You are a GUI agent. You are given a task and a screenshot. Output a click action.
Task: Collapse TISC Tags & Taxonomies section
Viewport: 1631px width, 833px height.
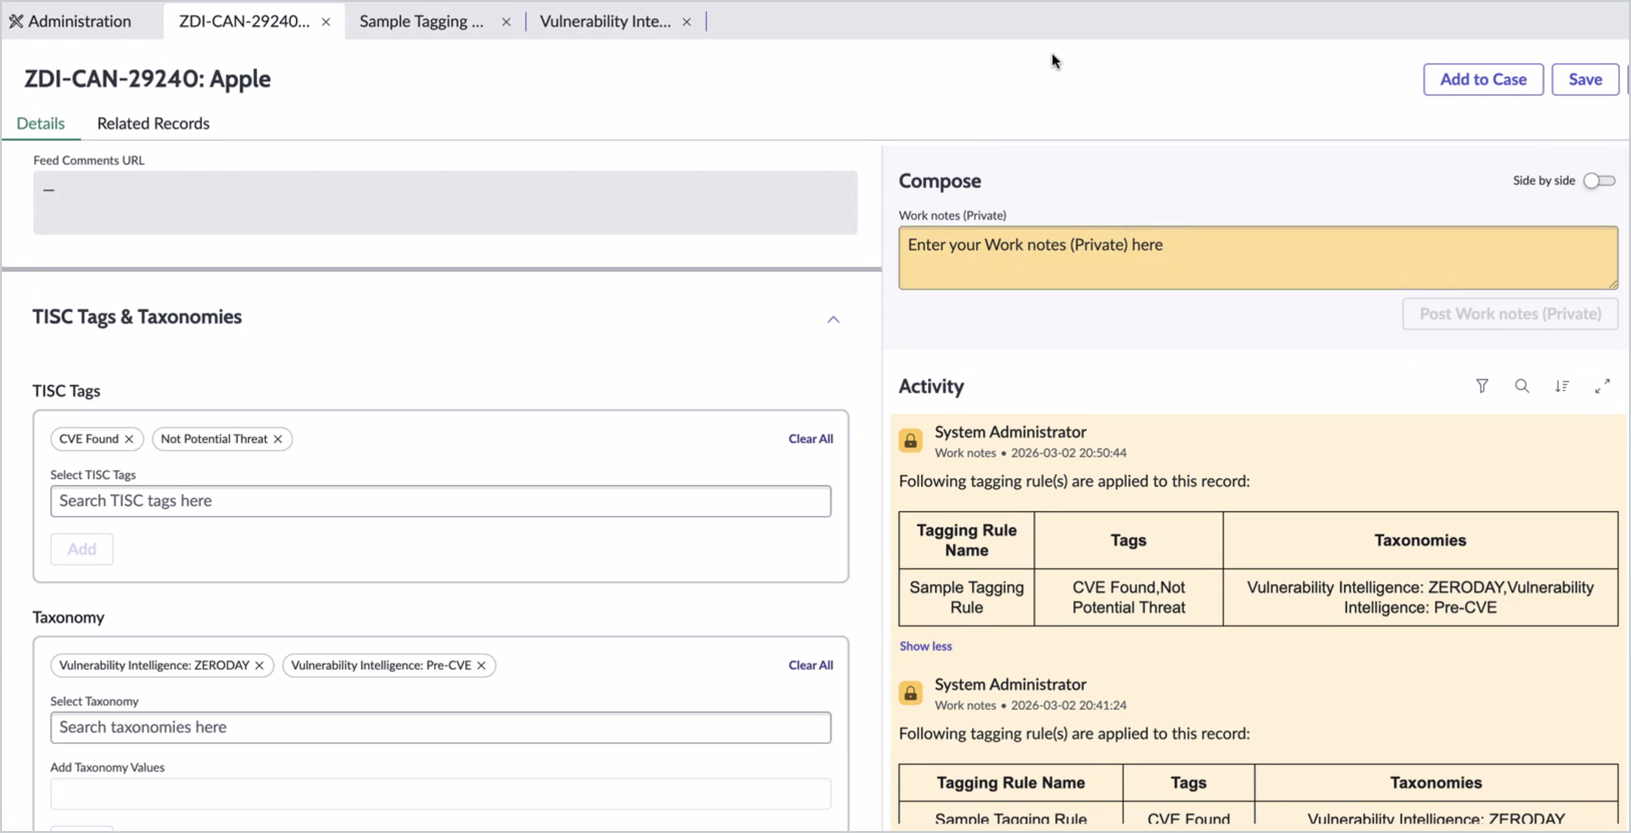(833, 319)
